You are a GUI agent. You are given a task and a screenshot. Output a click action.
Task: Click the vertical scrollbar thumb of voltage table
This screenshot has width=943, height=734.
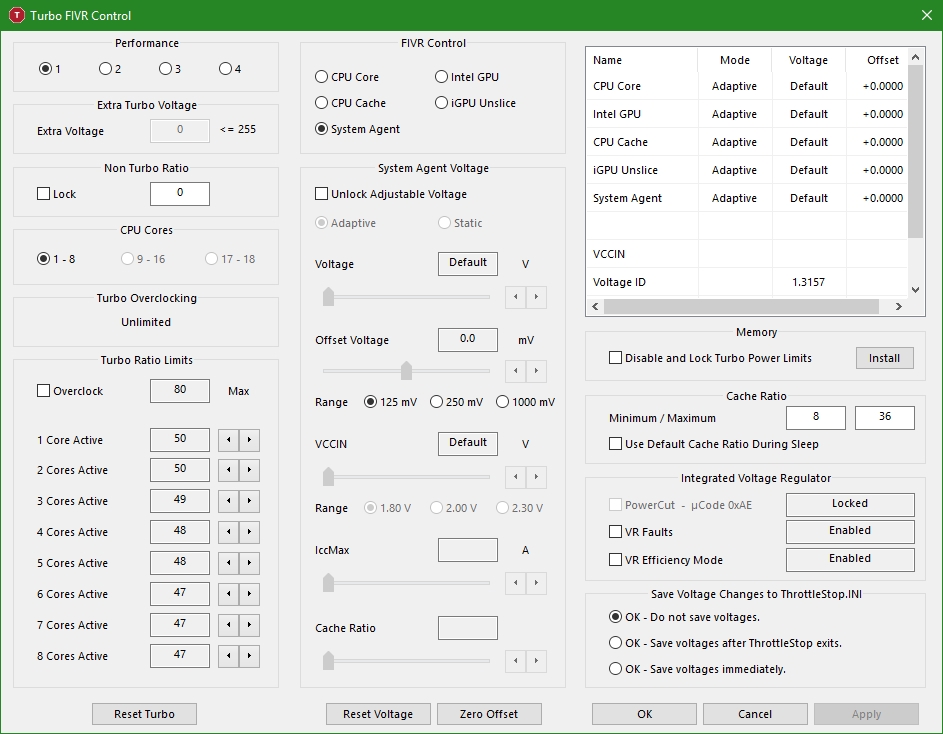[915, 152]
